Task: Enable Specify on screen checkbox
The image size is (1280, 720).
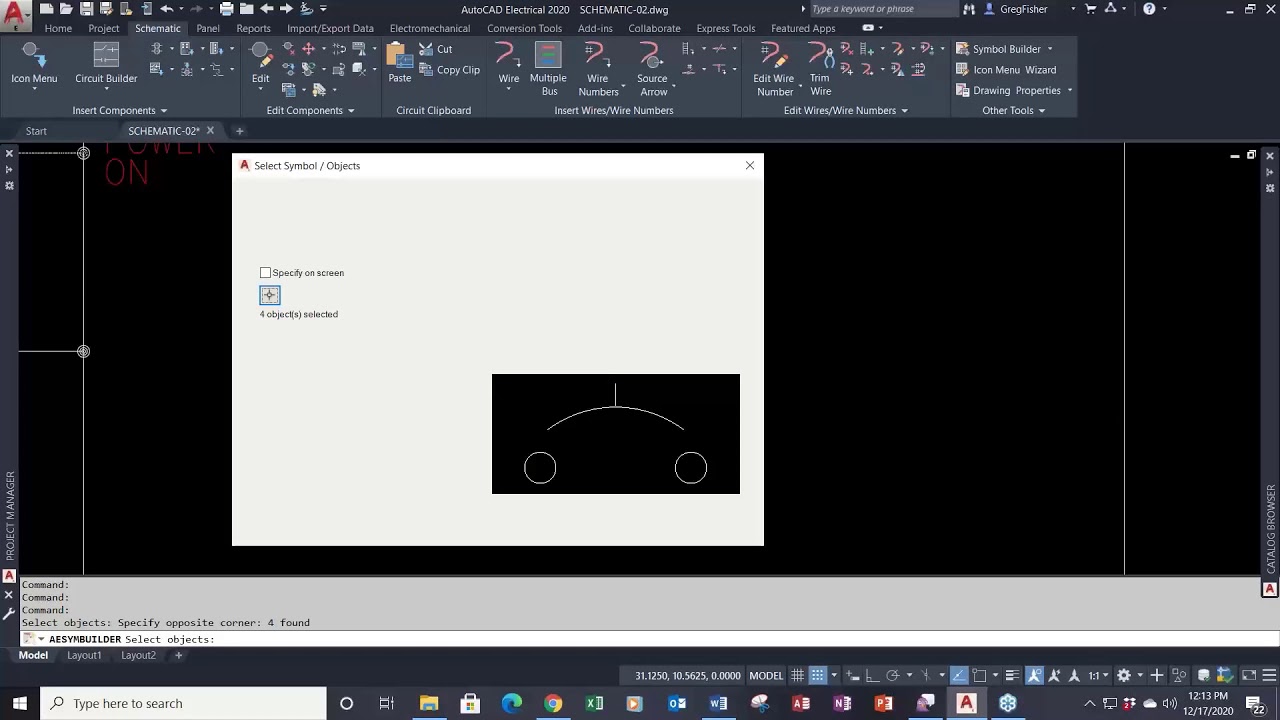Action: [x=265, y=273]
